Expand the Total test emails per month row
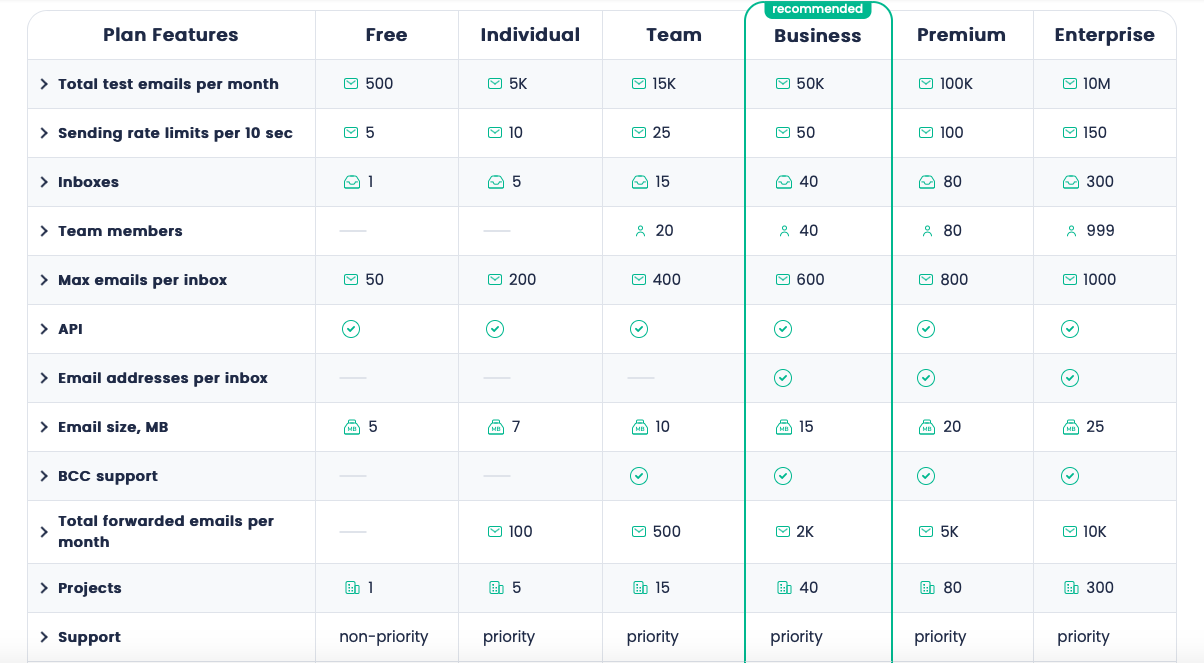Screen dimensions: 1204x663 (x=44, y=84)
